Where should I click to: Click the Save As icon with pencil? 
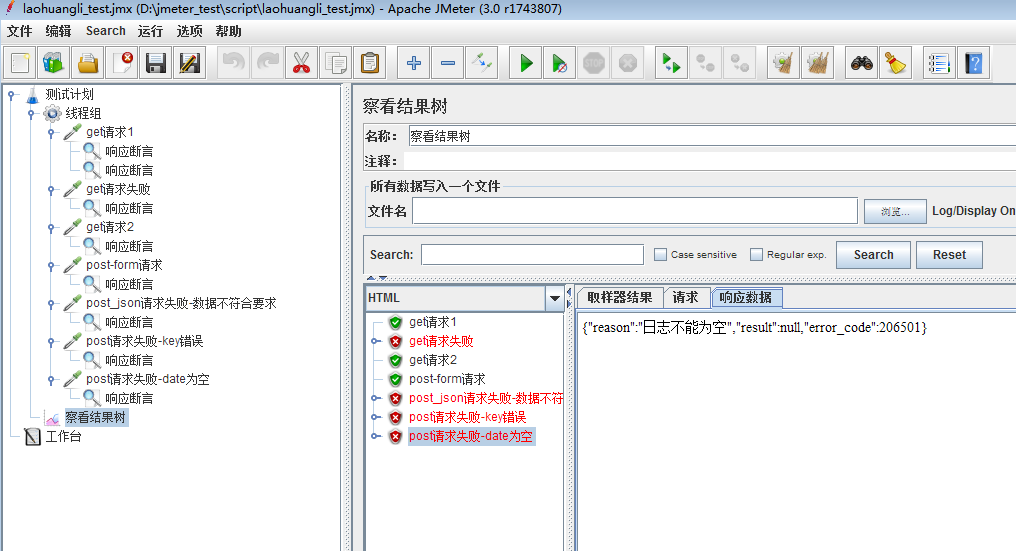(190, 63)
